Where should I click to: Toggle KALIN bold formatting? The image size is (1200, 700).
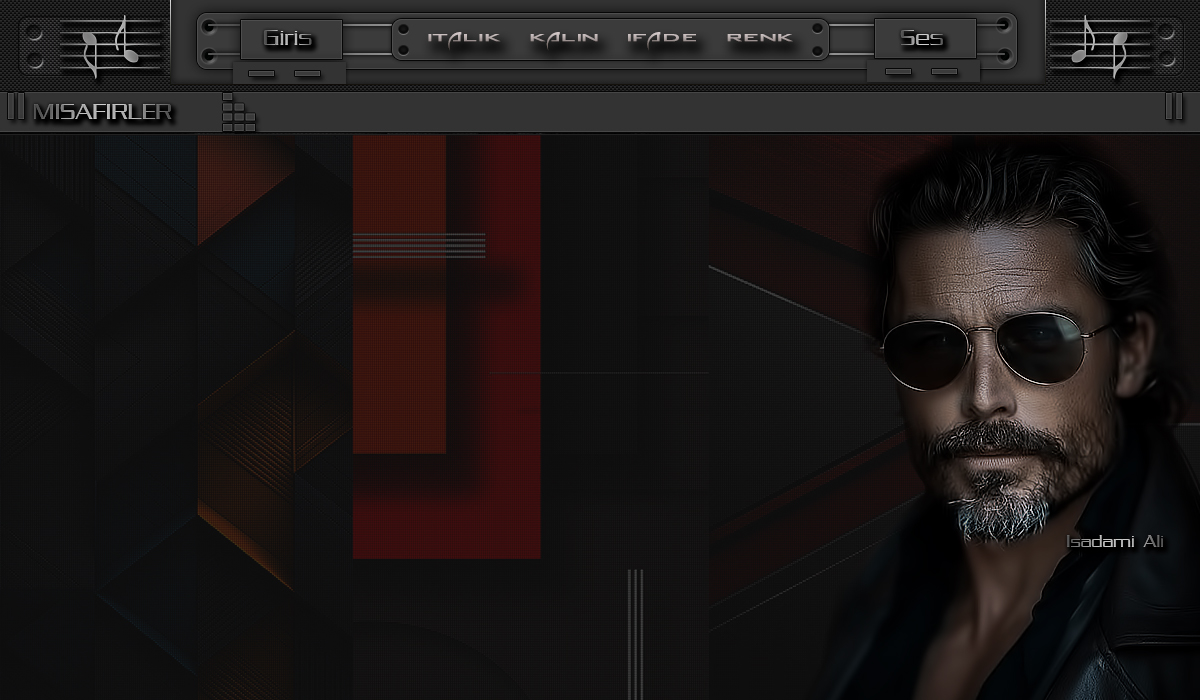564,38
